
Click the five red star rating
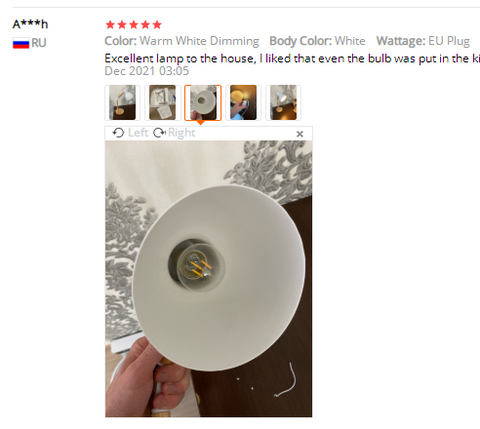(133, 25)
